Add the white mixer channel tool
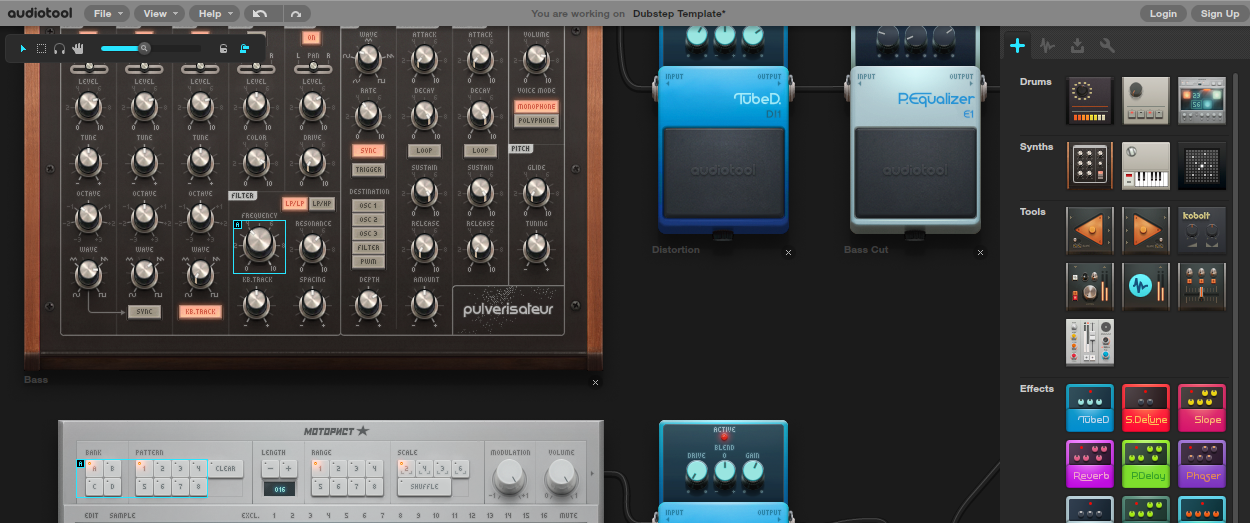The image size is (1250, 523). (1090, 343)
